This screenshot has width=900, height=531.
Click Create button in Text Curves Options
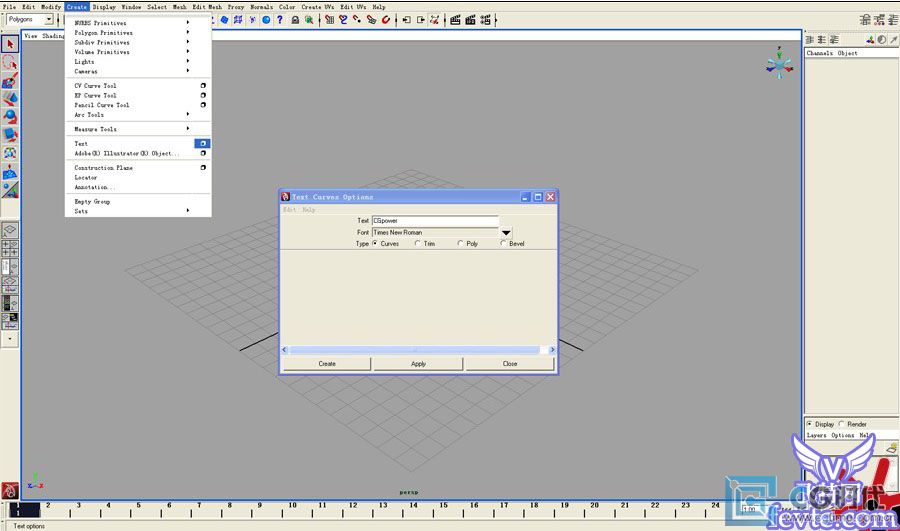327,364
